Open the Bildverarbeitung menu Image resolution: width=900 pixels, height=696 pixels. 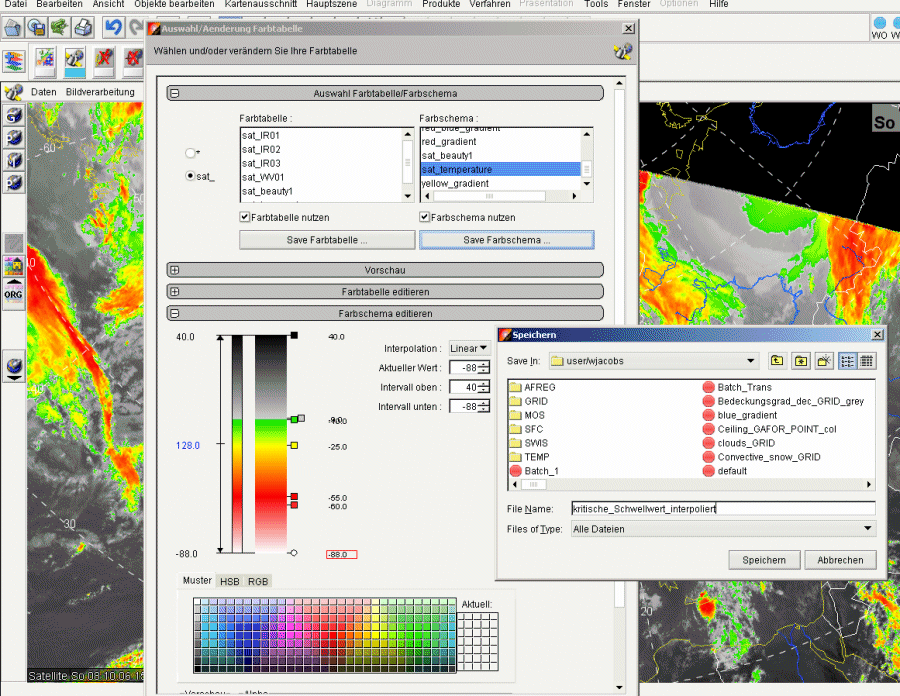(100, 92)
